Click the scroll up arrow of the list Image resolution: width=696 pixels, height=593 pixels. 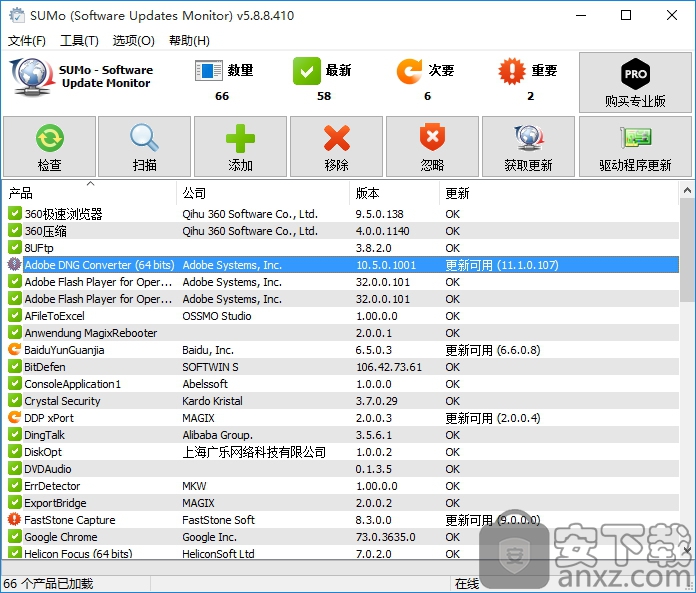coord(687,191)
